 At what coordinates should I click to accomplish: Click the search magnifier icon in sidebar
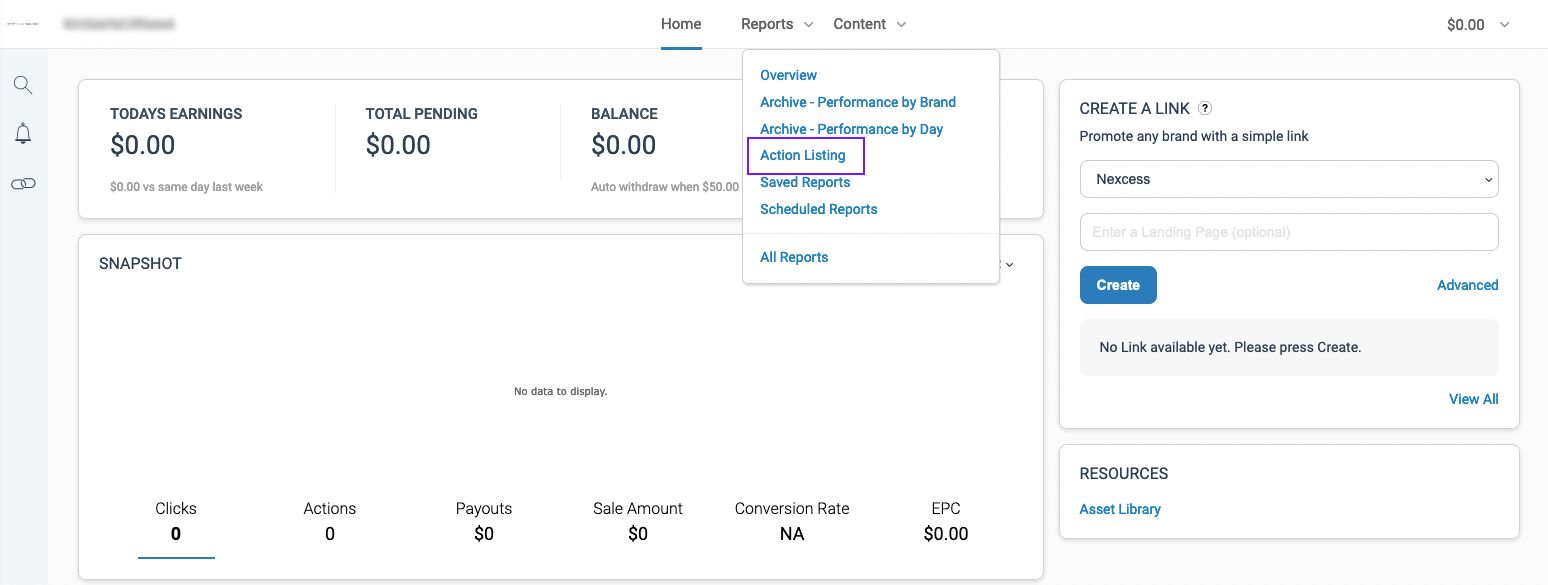click(x=23, y=85)
